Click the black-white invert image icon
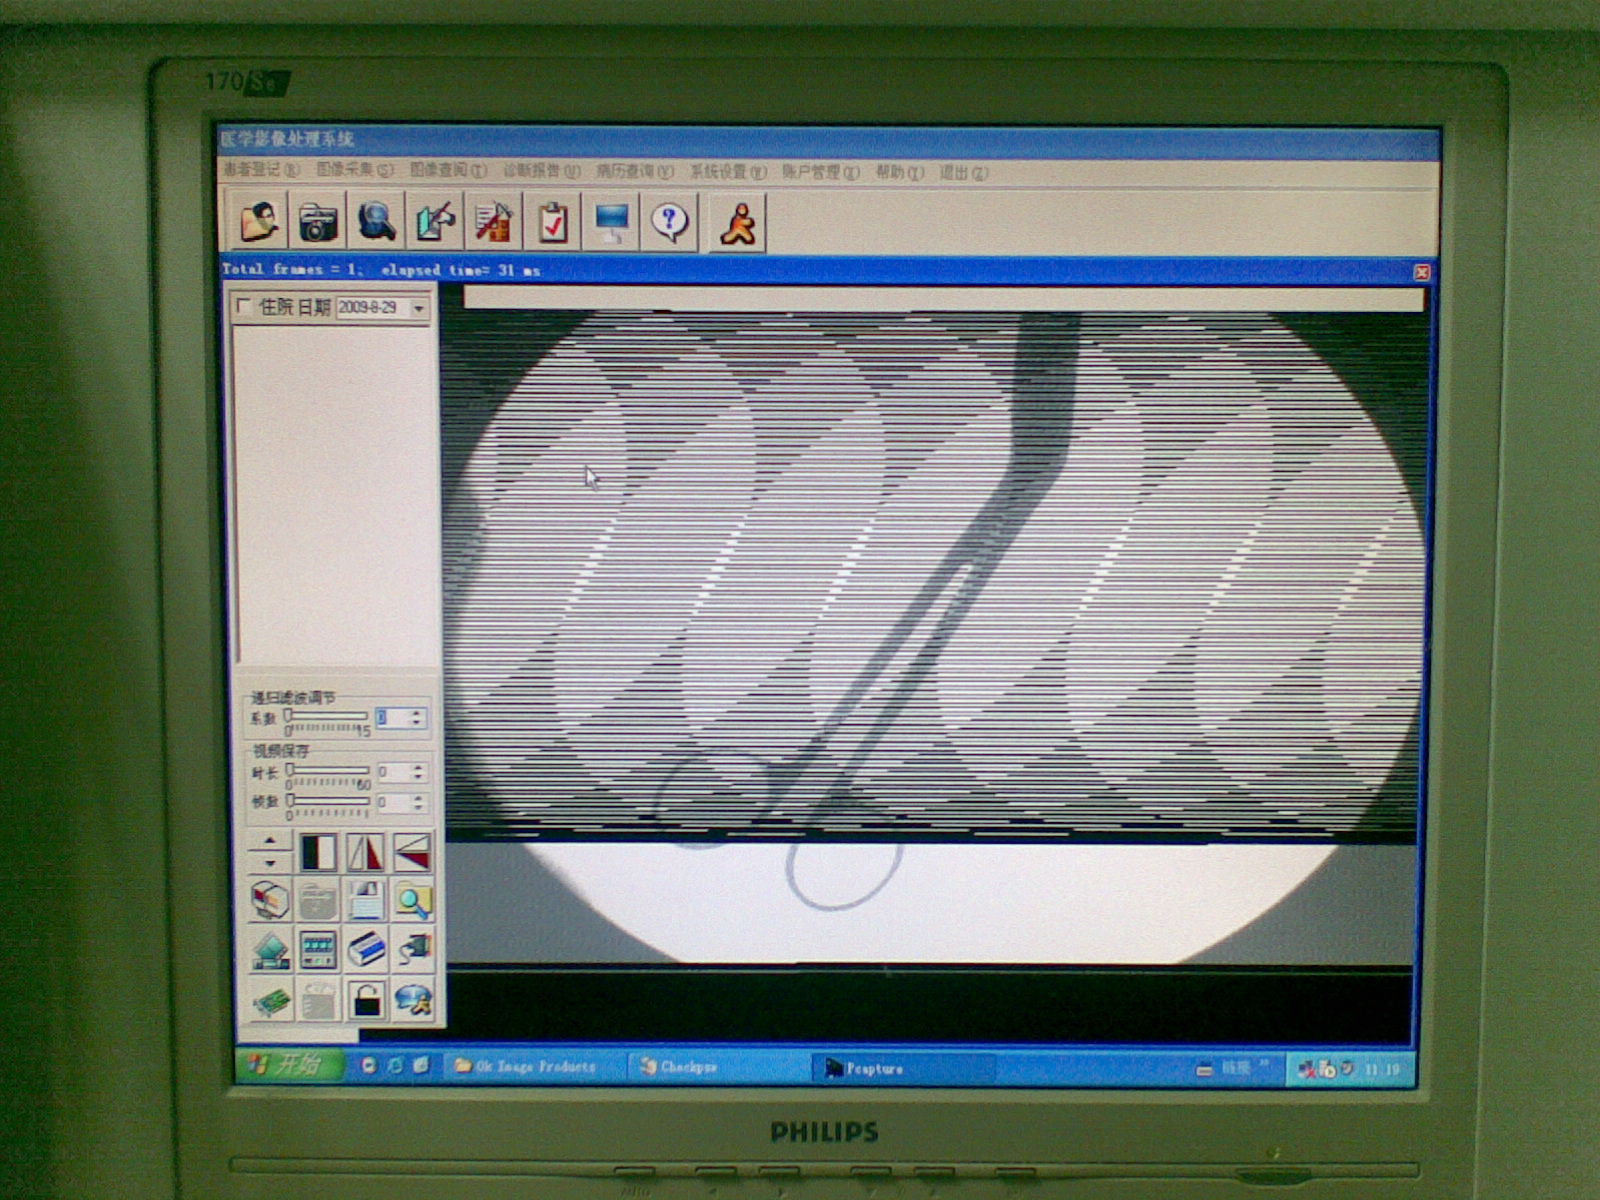This screenshot has height=1200, width=1600. (318, 853)
